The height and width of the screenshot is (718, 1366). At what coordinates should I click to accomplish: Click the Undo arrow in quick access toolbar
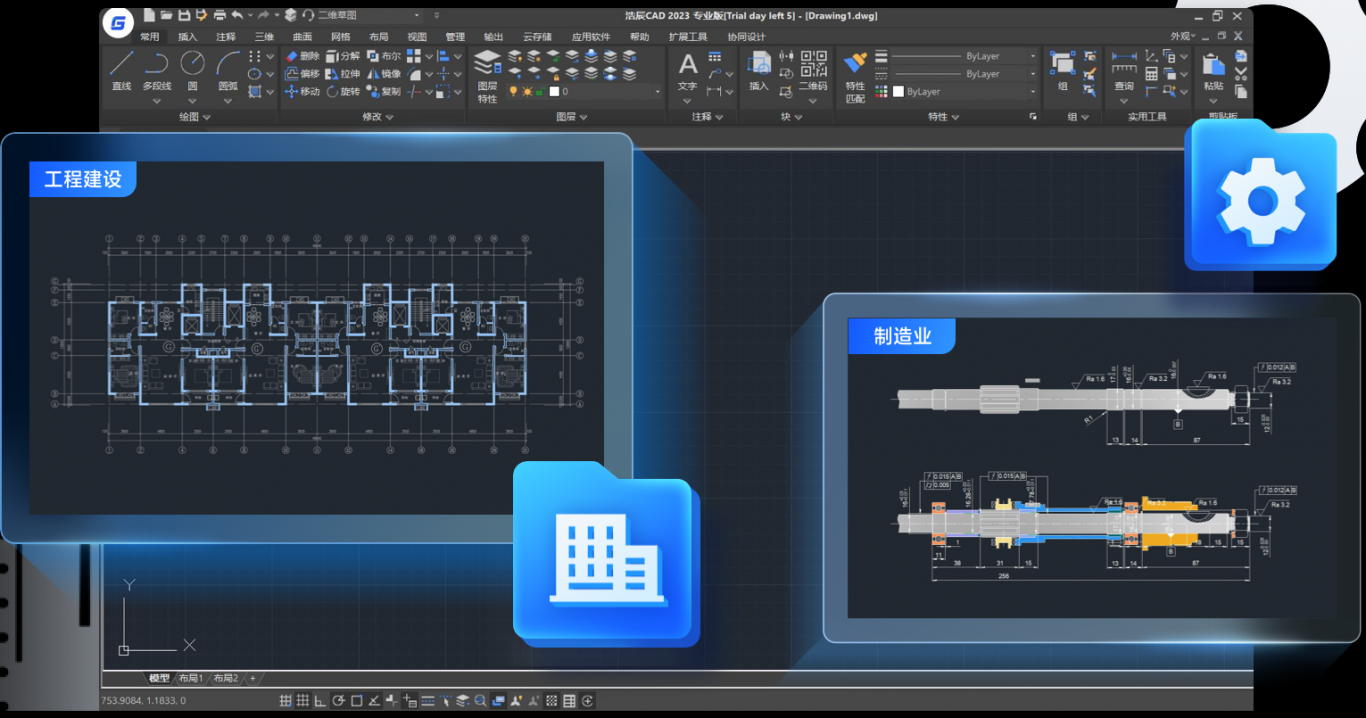click(x=237, y=15)
